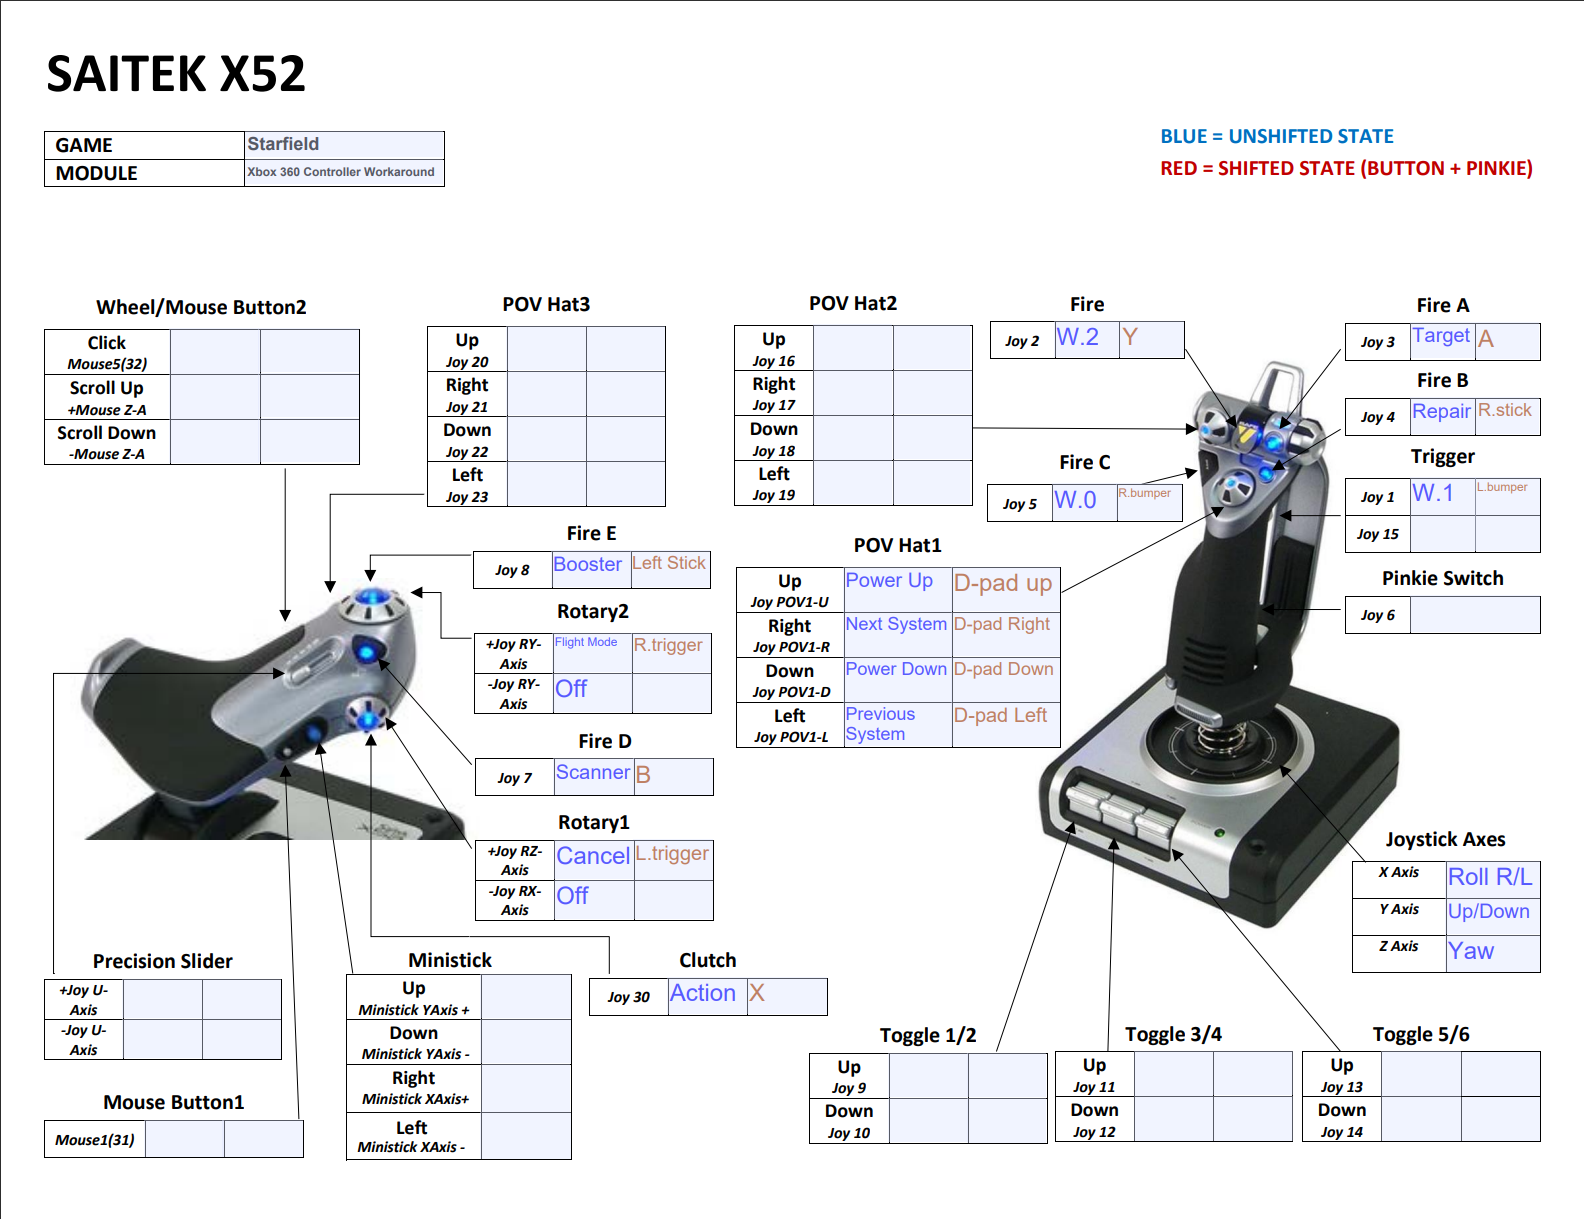Select the W.2 cell for Fire Joy 2

tap(1086, 340)
